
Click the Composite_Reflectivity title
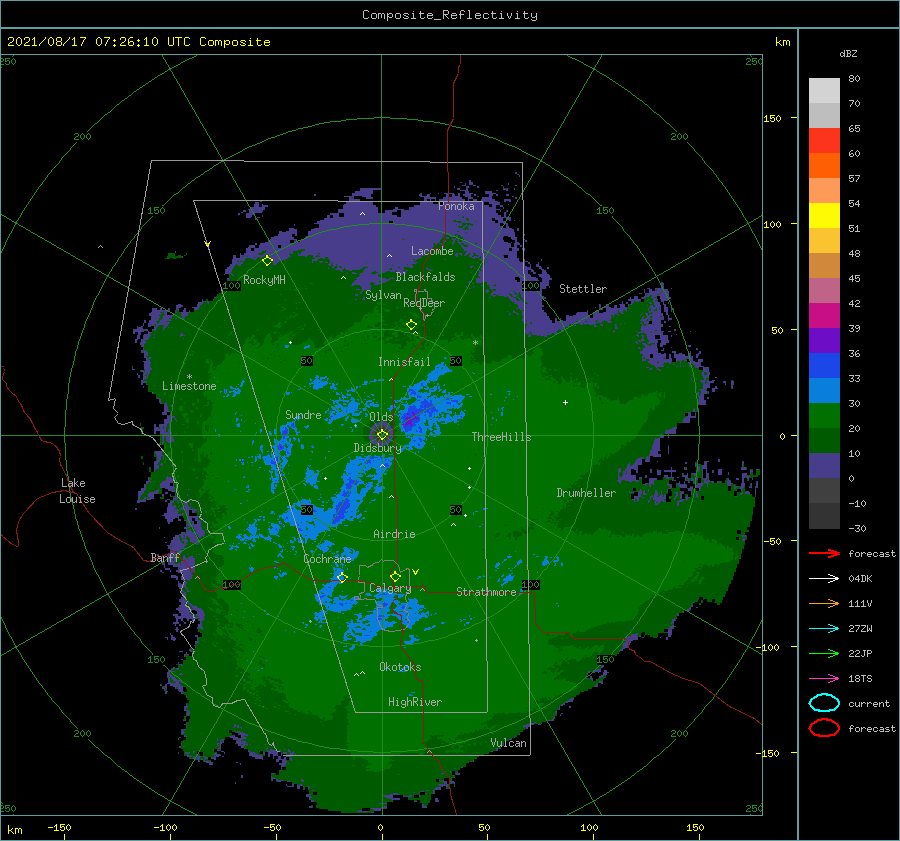coord(450,15)
